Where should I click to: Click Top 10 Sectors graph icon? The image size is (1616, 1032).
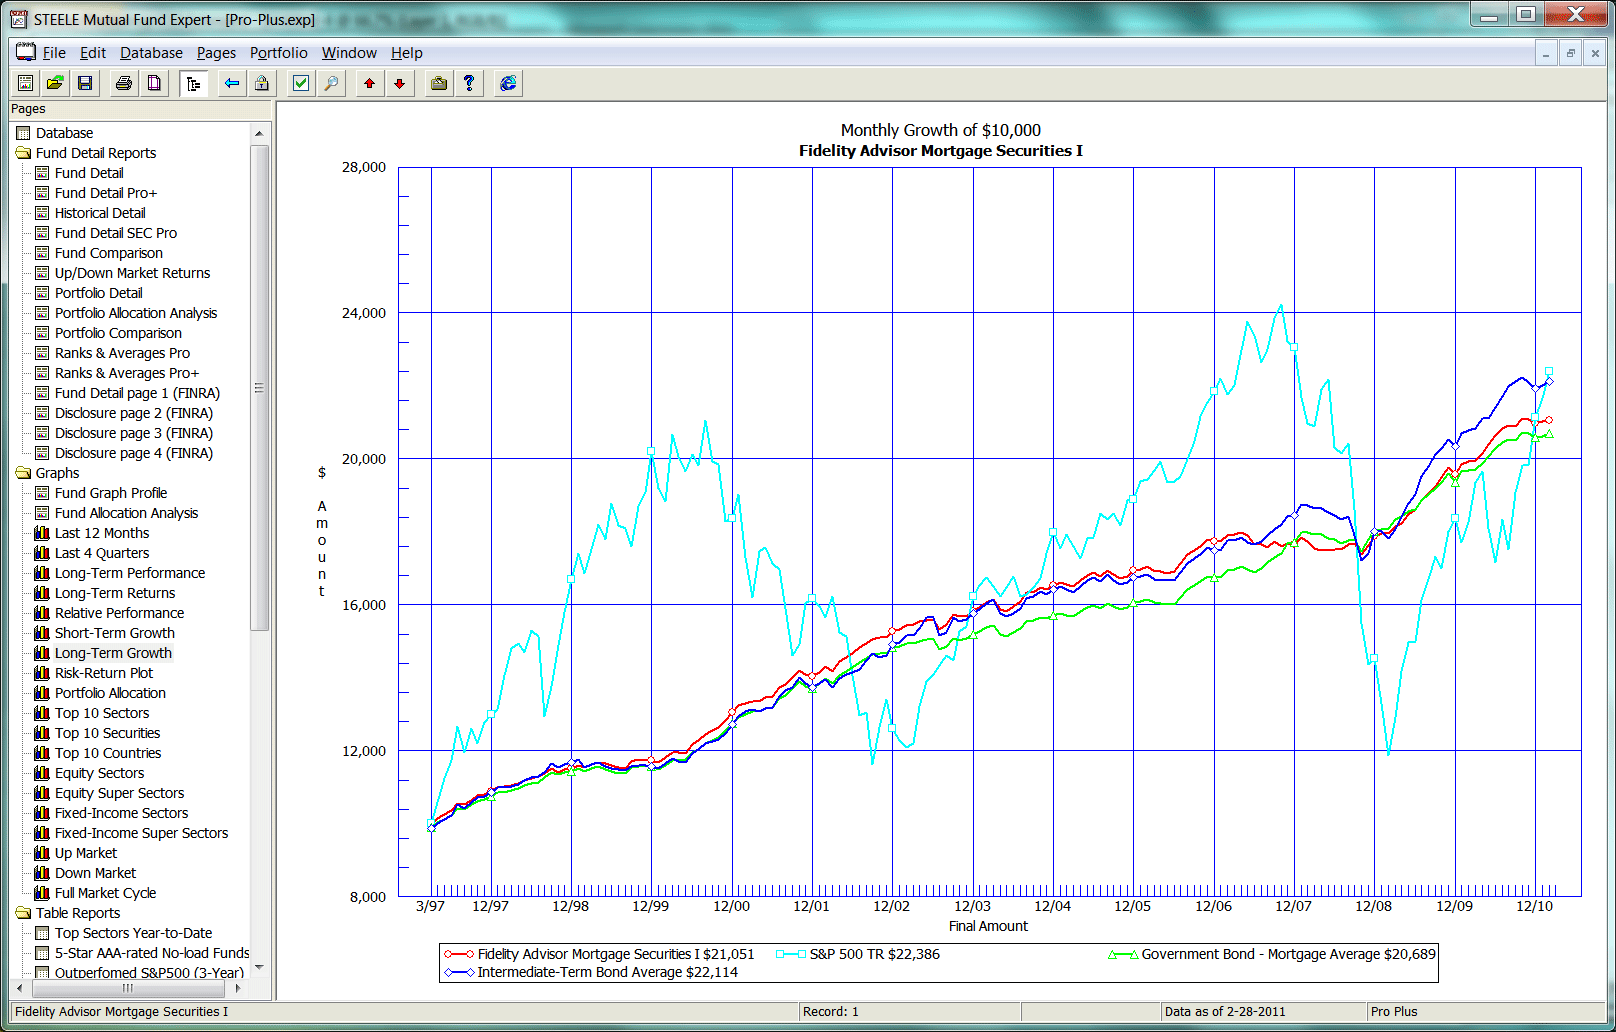tap(42, 713)
